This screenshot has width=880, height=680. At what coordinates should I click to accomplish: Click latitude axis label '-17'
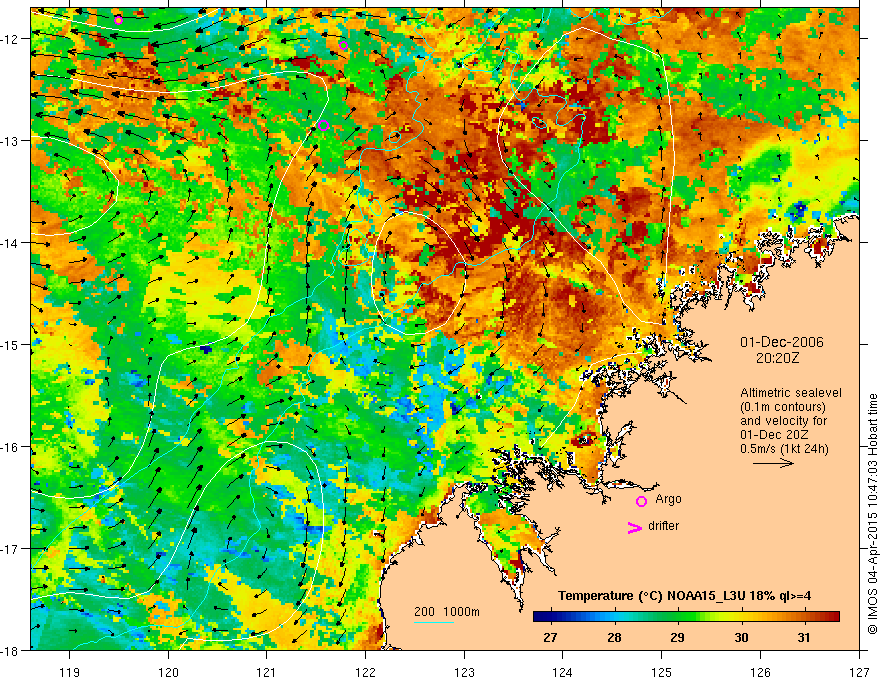tap(10, 548)
